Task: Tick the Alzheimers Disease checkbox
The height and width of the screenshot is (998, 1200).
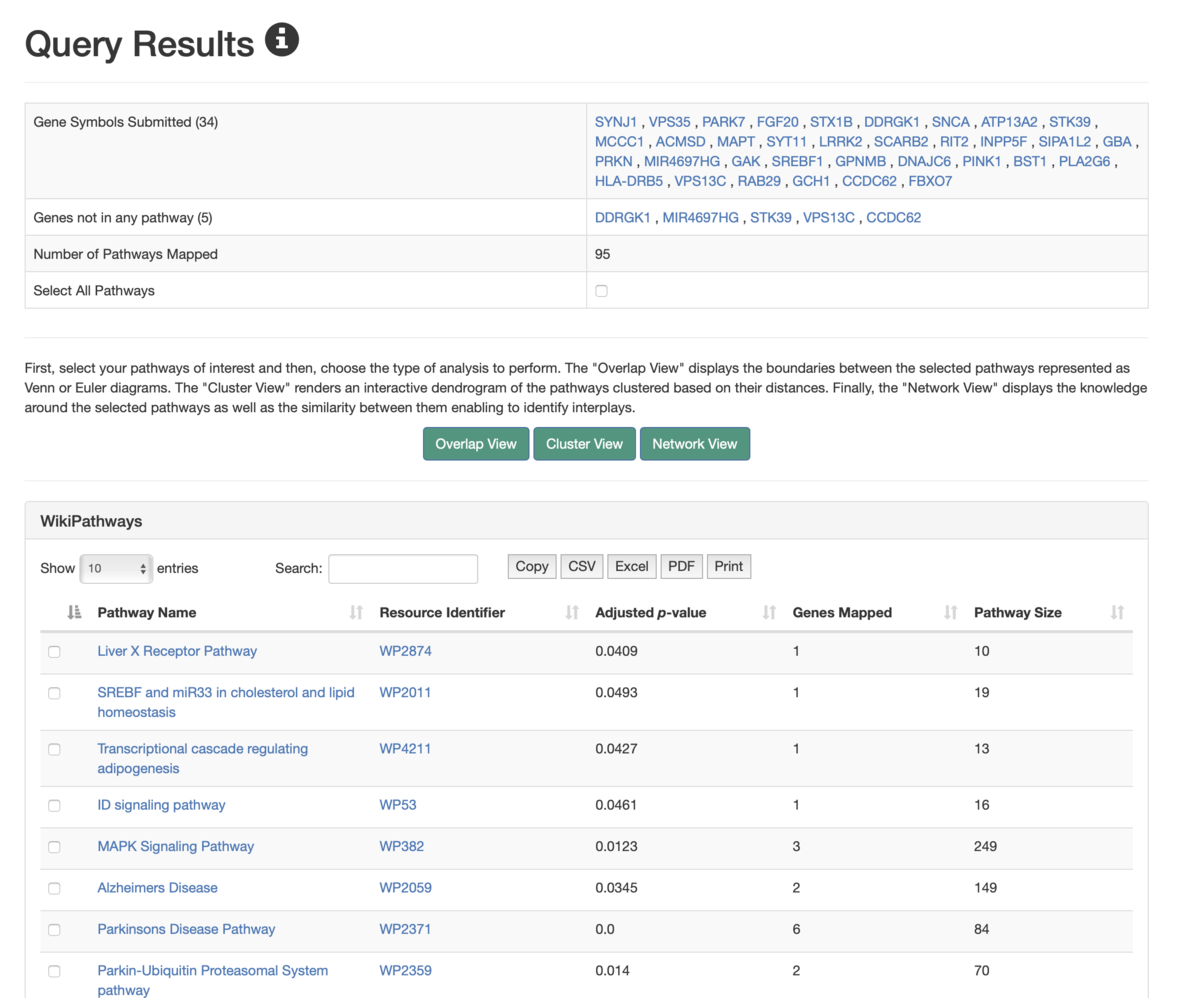Action: point(54,888)
